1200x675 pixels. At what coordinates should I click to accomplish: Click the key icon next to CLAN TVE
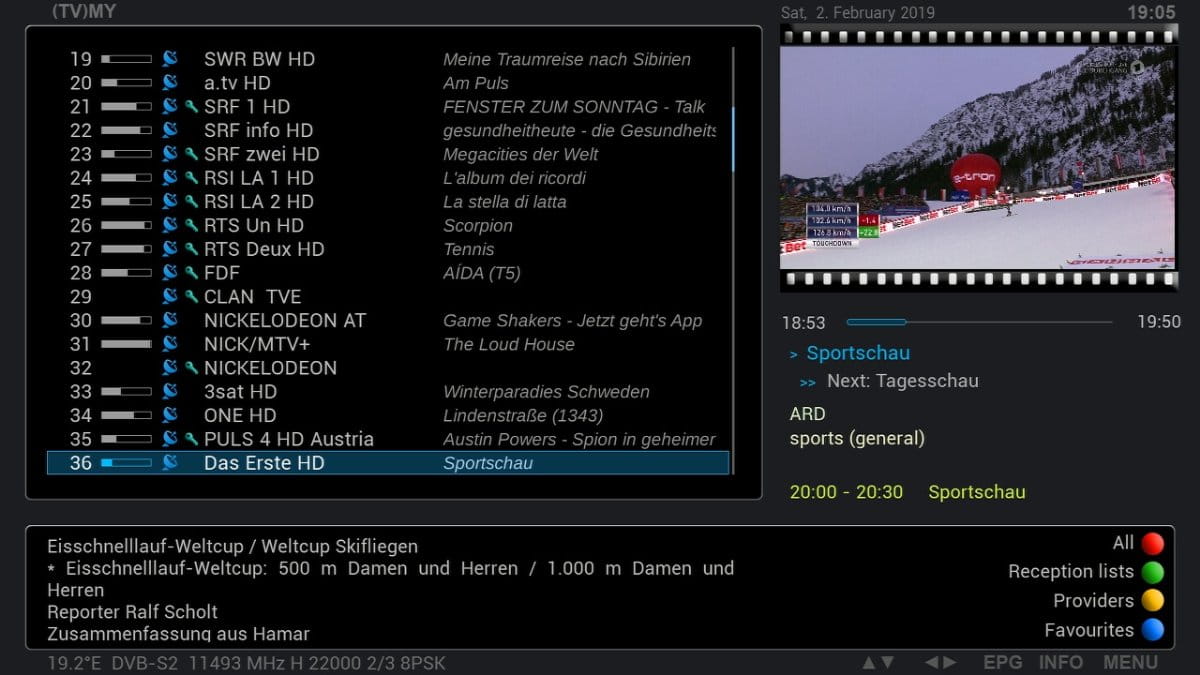pos(191,297)
